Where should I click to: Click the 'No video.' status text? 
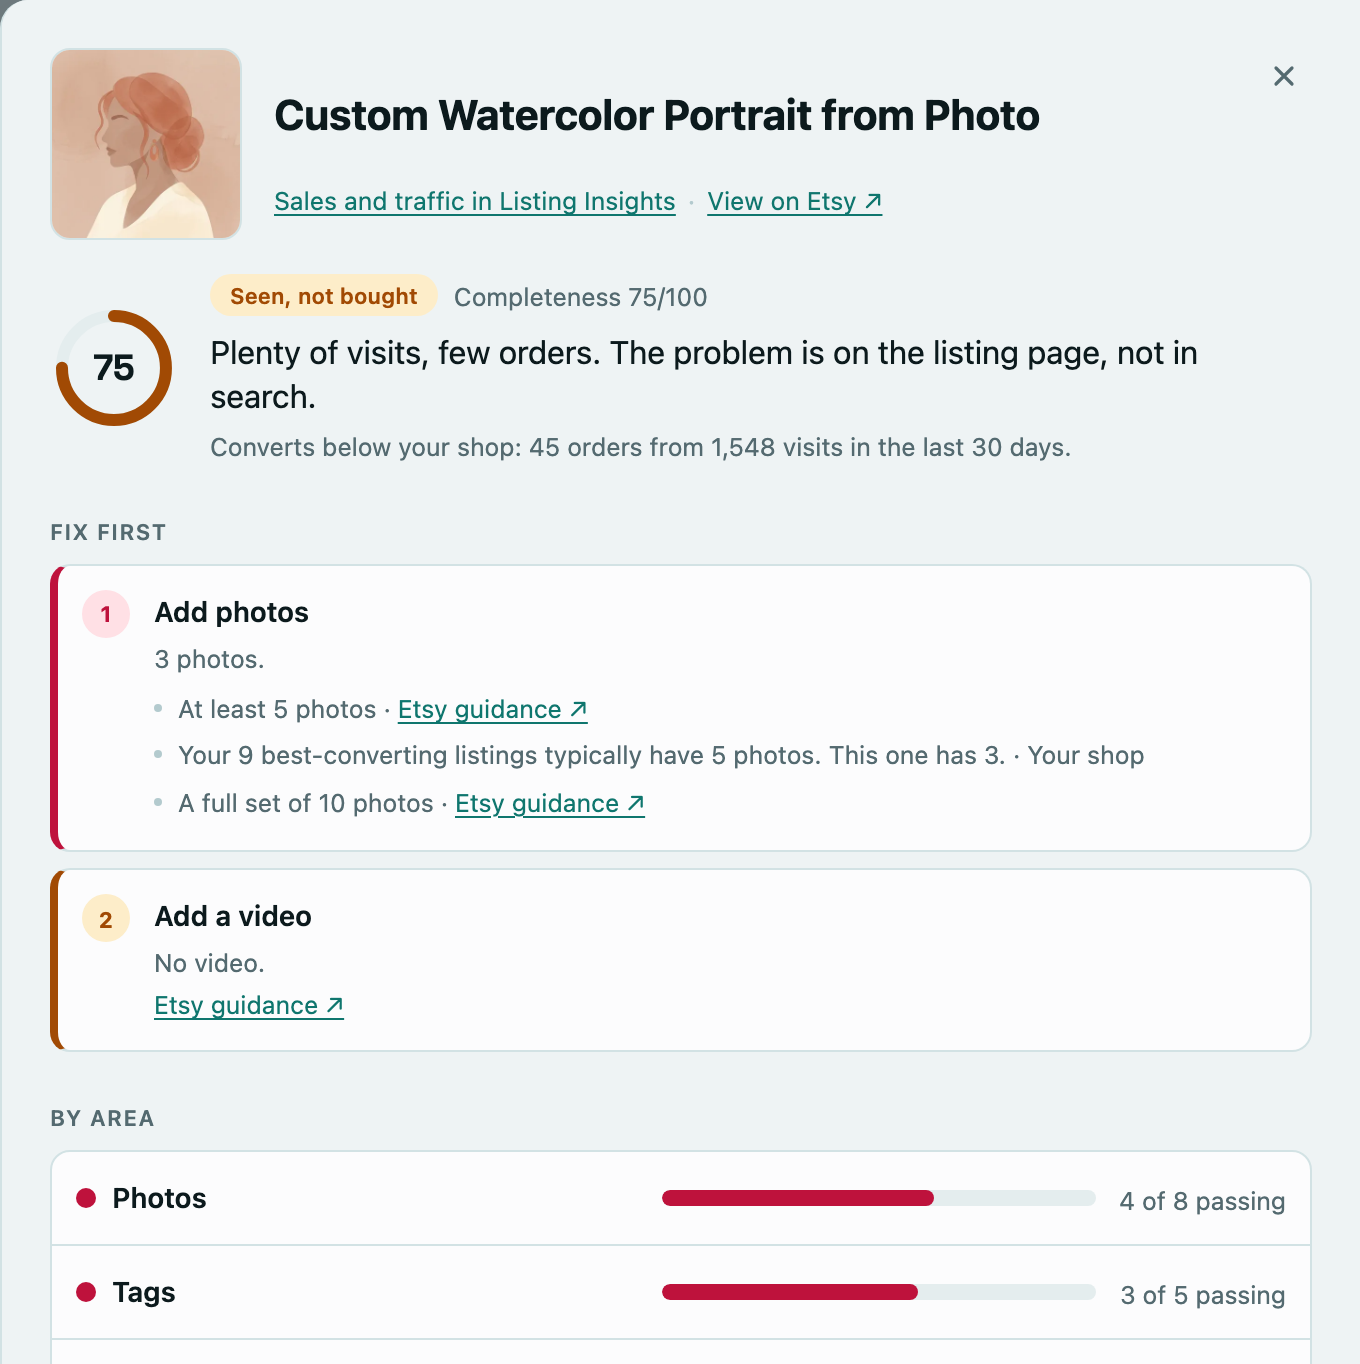[x=210, y=963]
